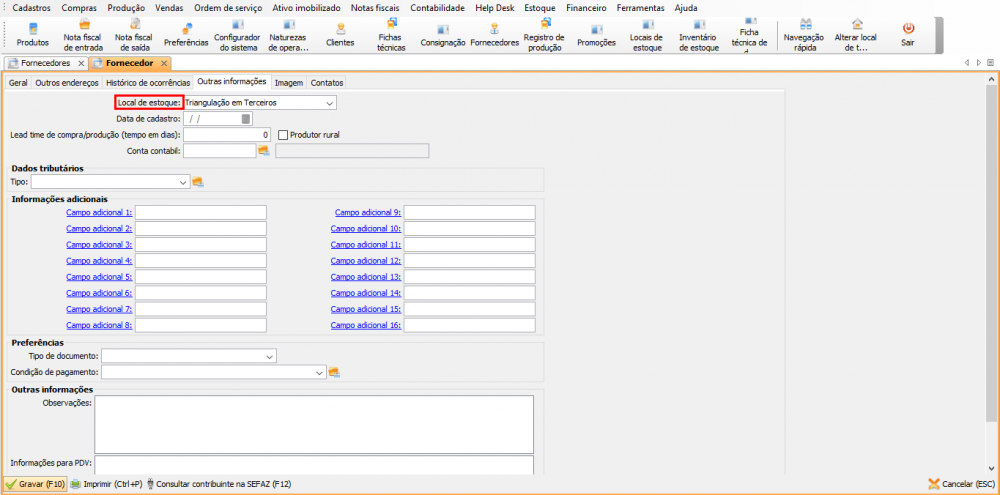Open the Contabilidade menu

(438, 7)
